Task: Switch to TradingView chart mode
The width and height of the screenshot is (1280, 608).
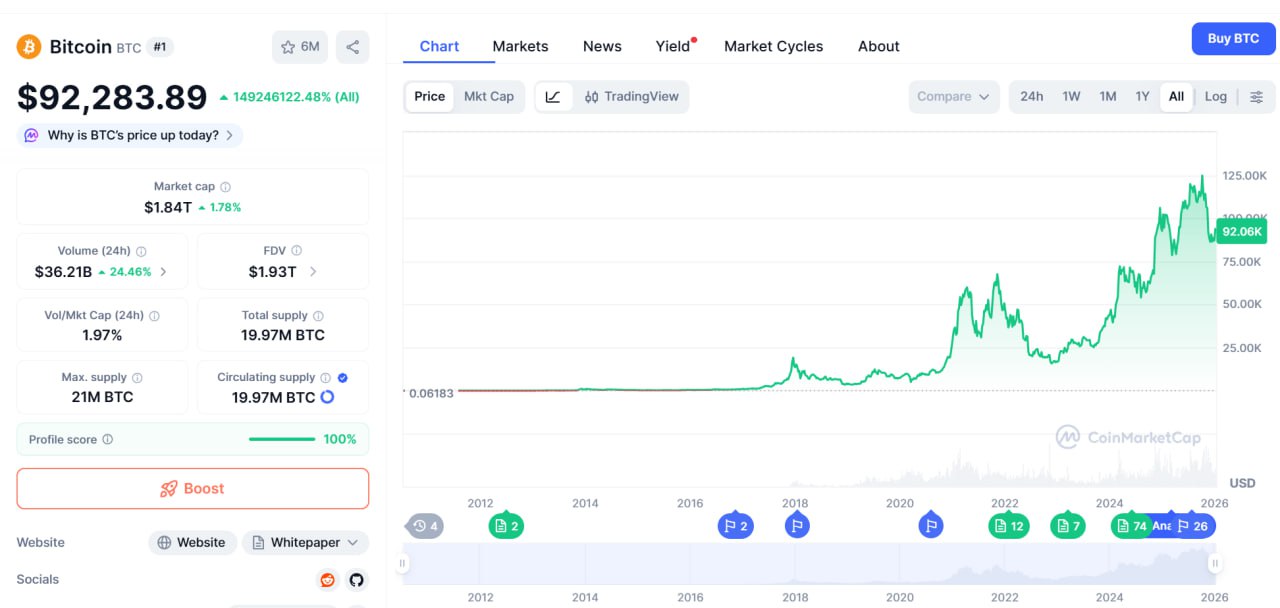Action: (631, 97)
